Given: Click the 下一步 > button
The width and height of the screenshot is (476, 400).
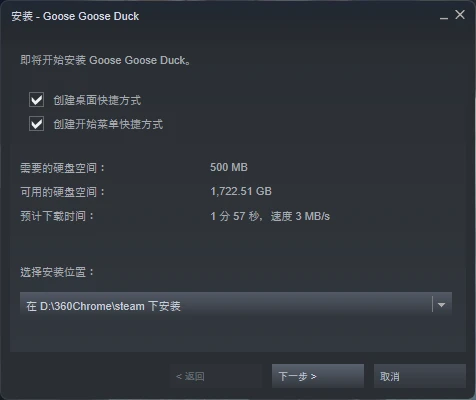Looking at the screenshot, I should pyautogui.click(x=318, y=376).
